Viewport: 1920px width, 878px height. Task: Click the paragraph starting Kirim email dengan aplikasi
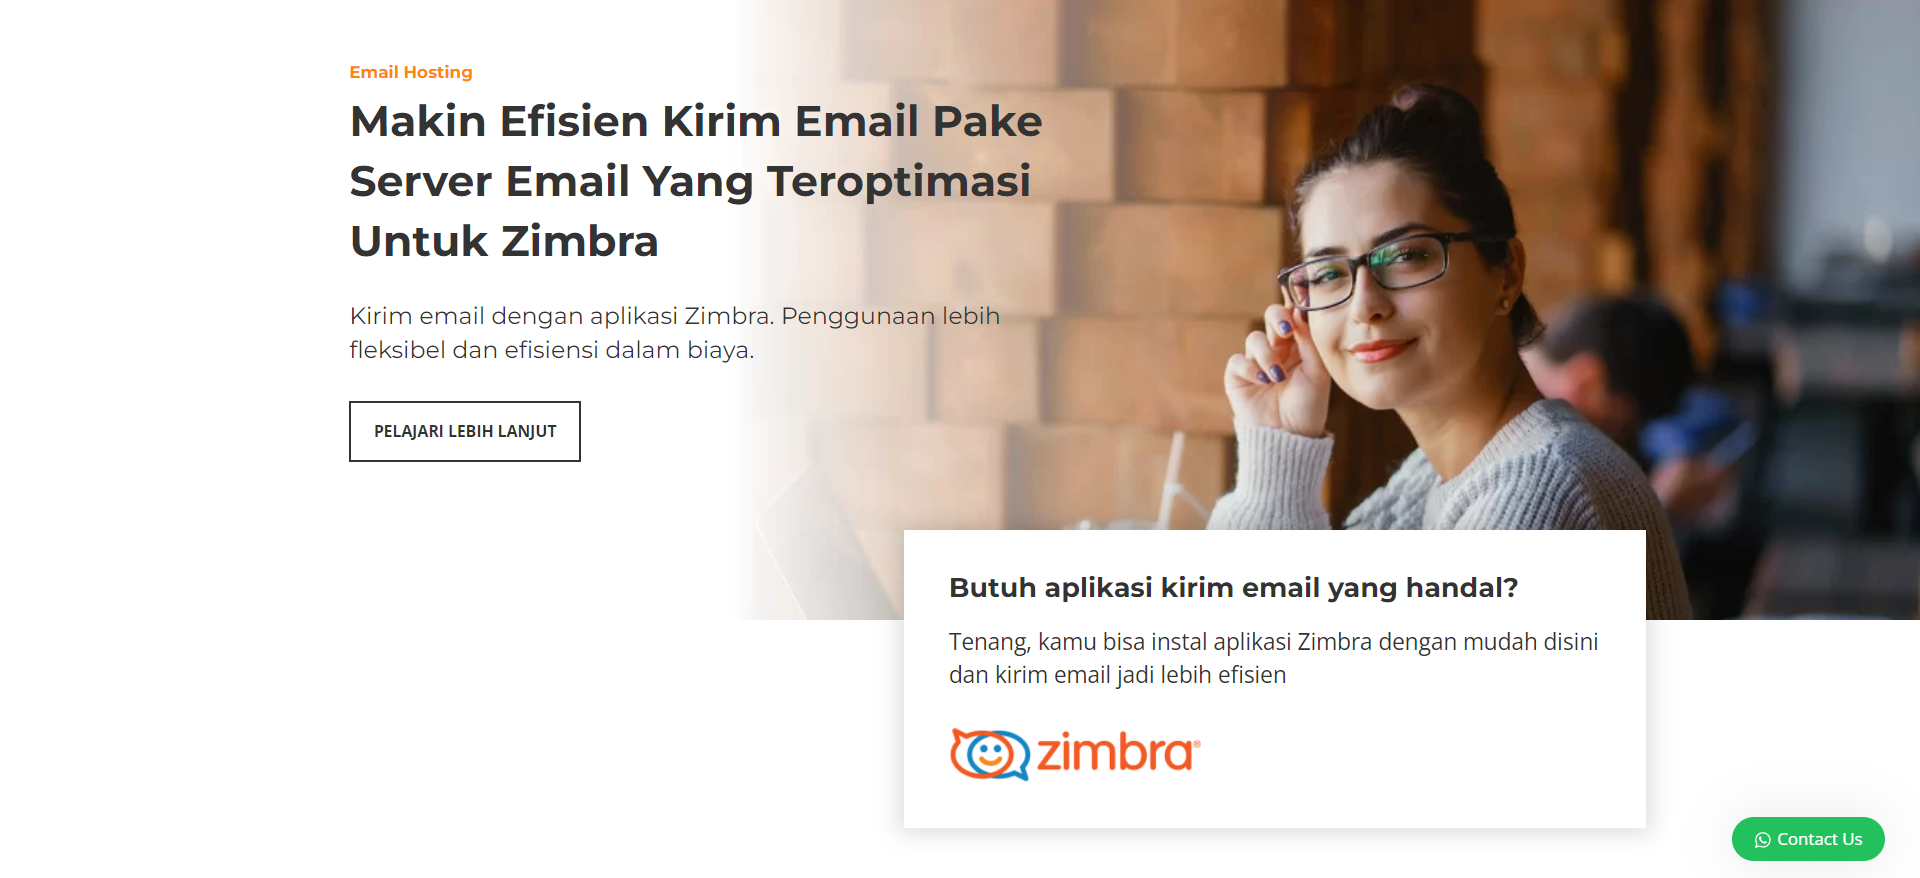(675, 333)
